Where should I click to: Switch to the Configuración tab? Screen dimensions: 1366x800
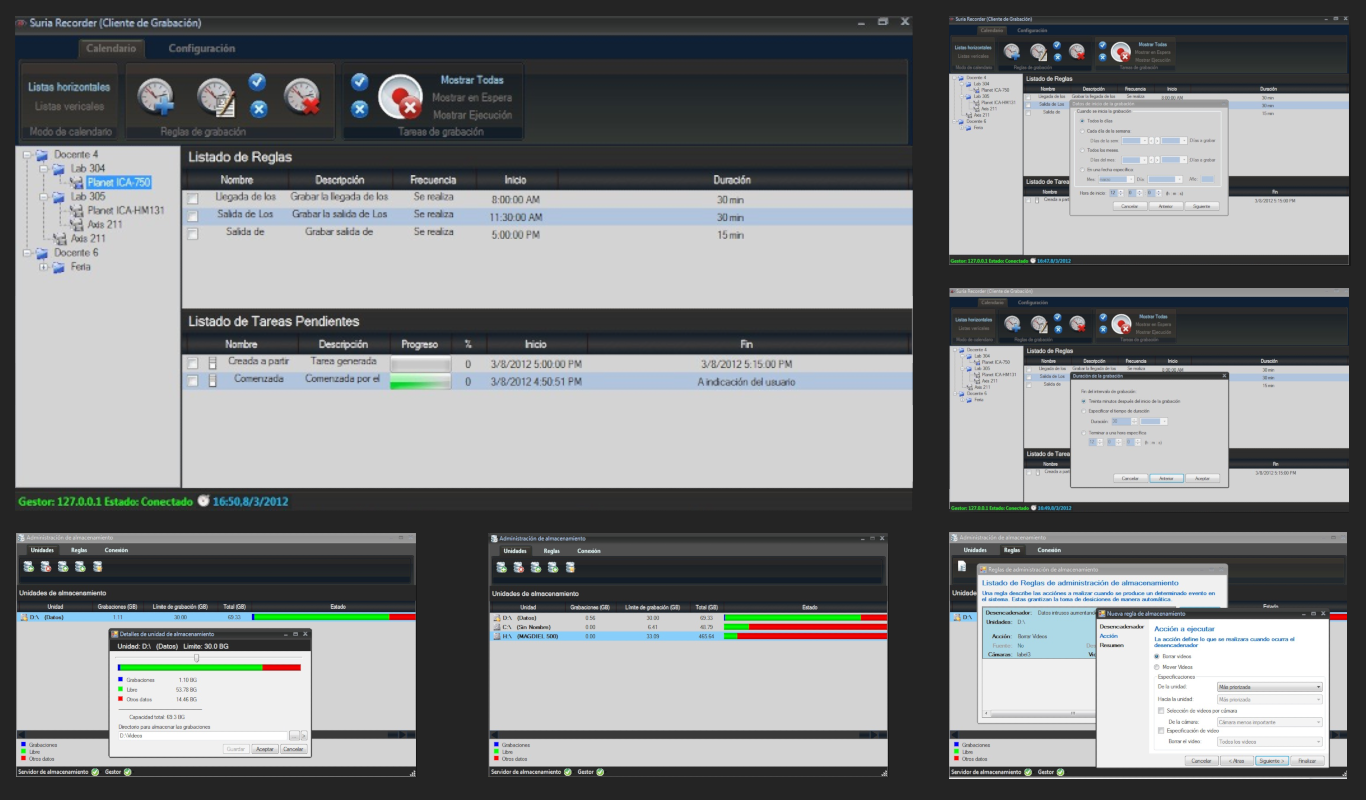coord(201,48)
